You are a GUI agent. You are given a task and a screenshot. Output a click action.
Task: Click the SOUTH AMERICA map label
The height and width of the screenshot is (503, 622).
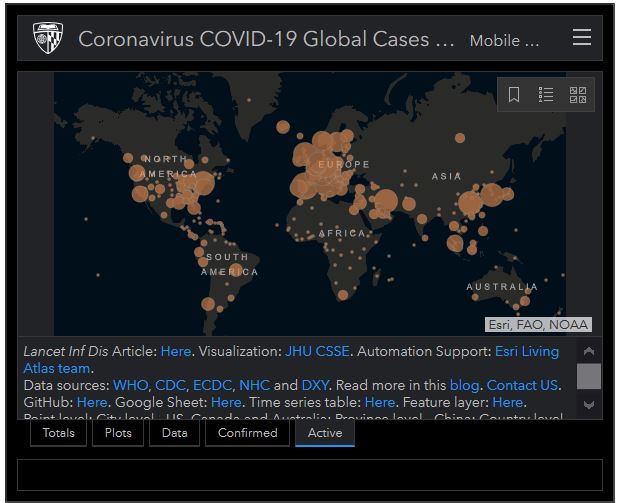coord(229,265)
